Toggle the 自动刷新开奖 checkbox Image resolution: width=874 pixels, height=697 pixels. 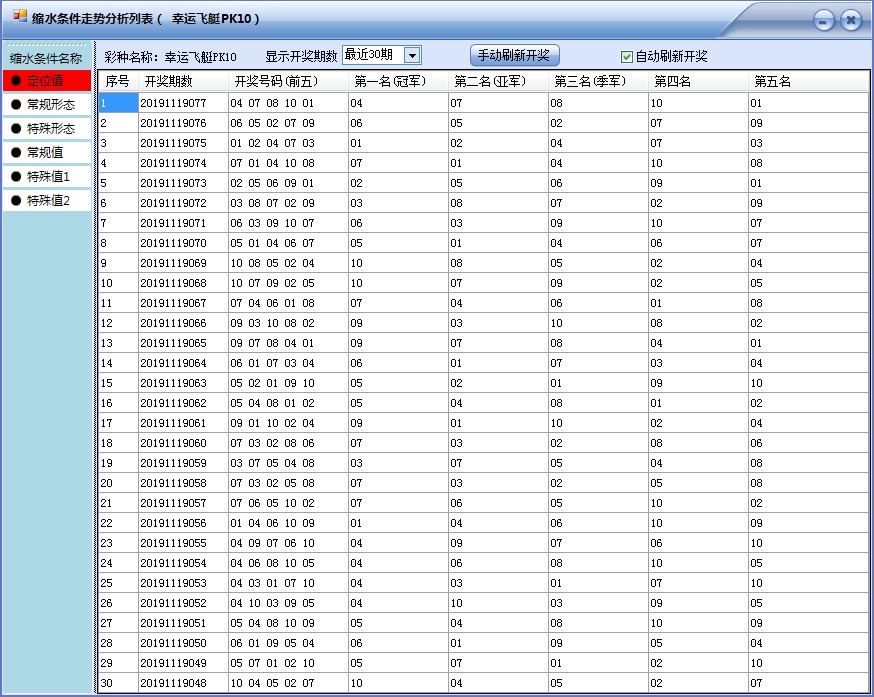[625, 55]
